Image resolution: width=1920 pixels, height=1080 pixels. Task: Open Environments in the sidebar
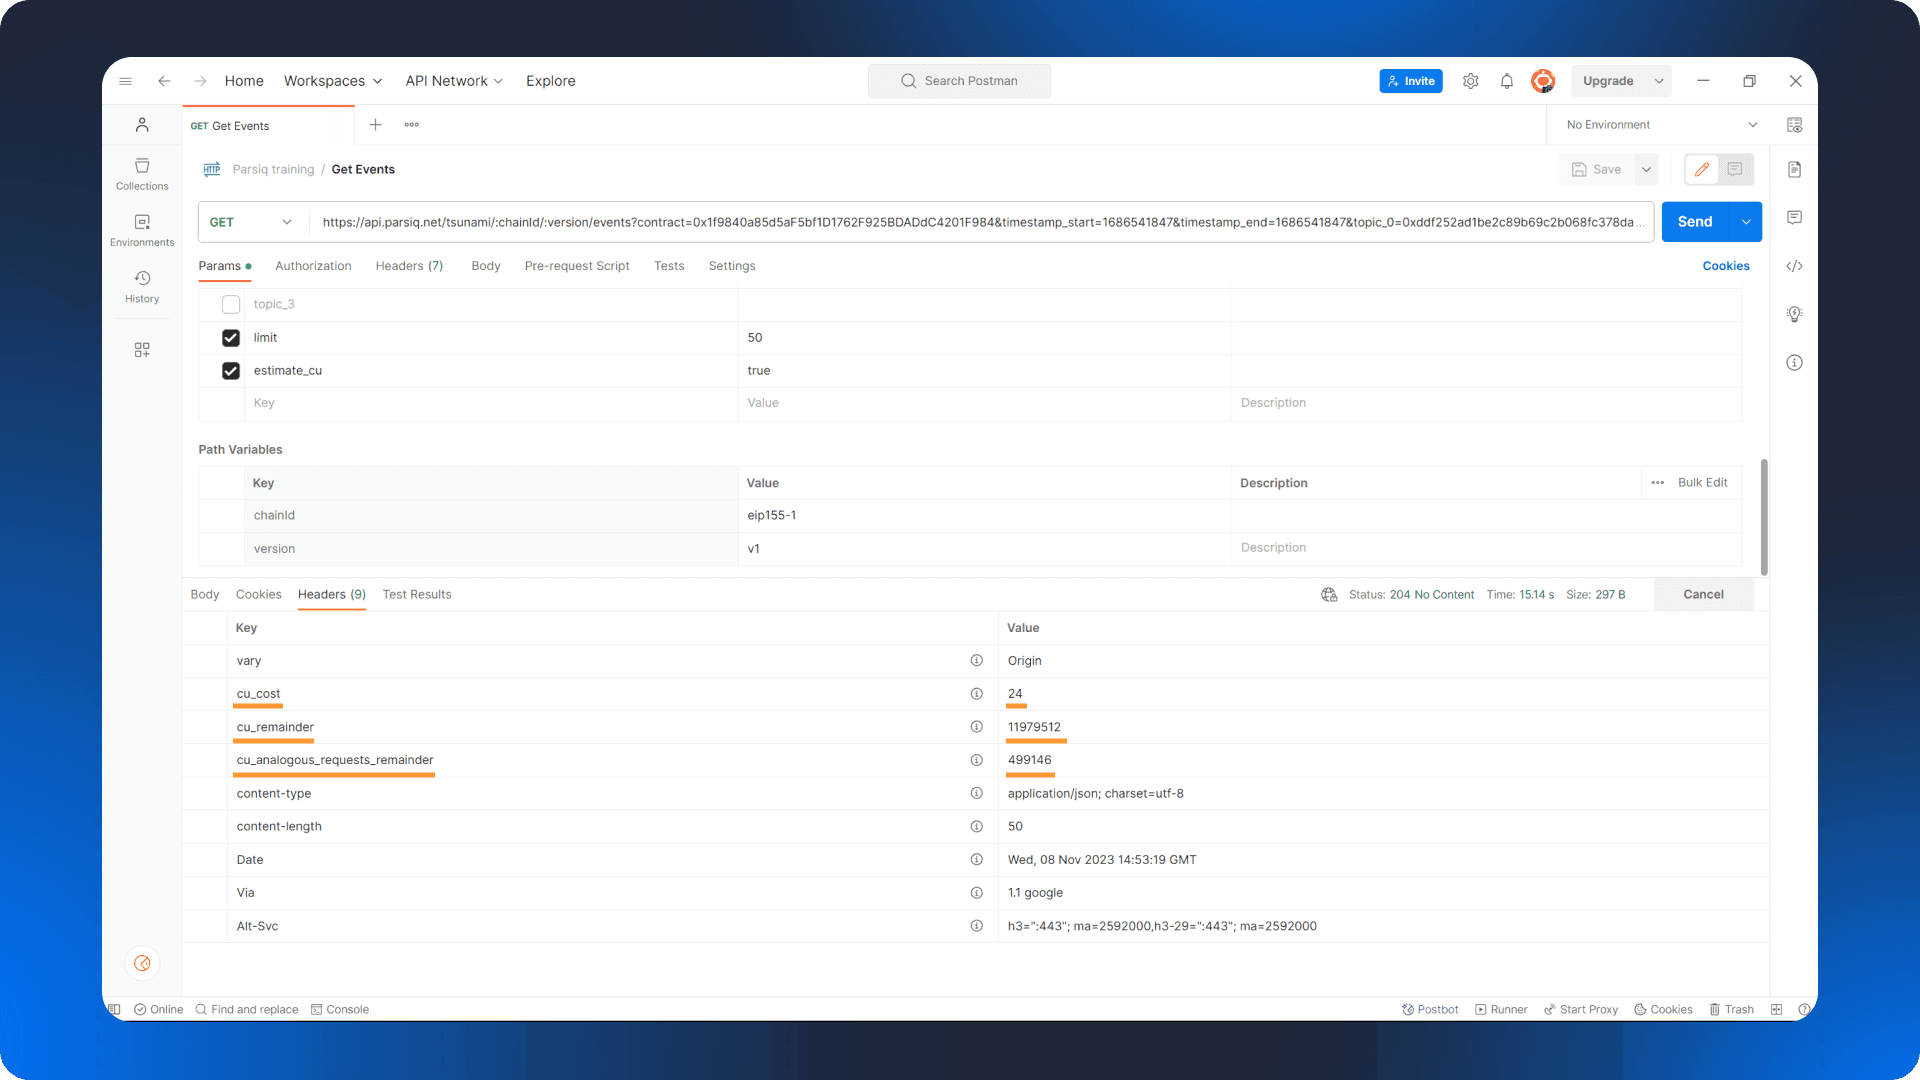pos(142,230)
